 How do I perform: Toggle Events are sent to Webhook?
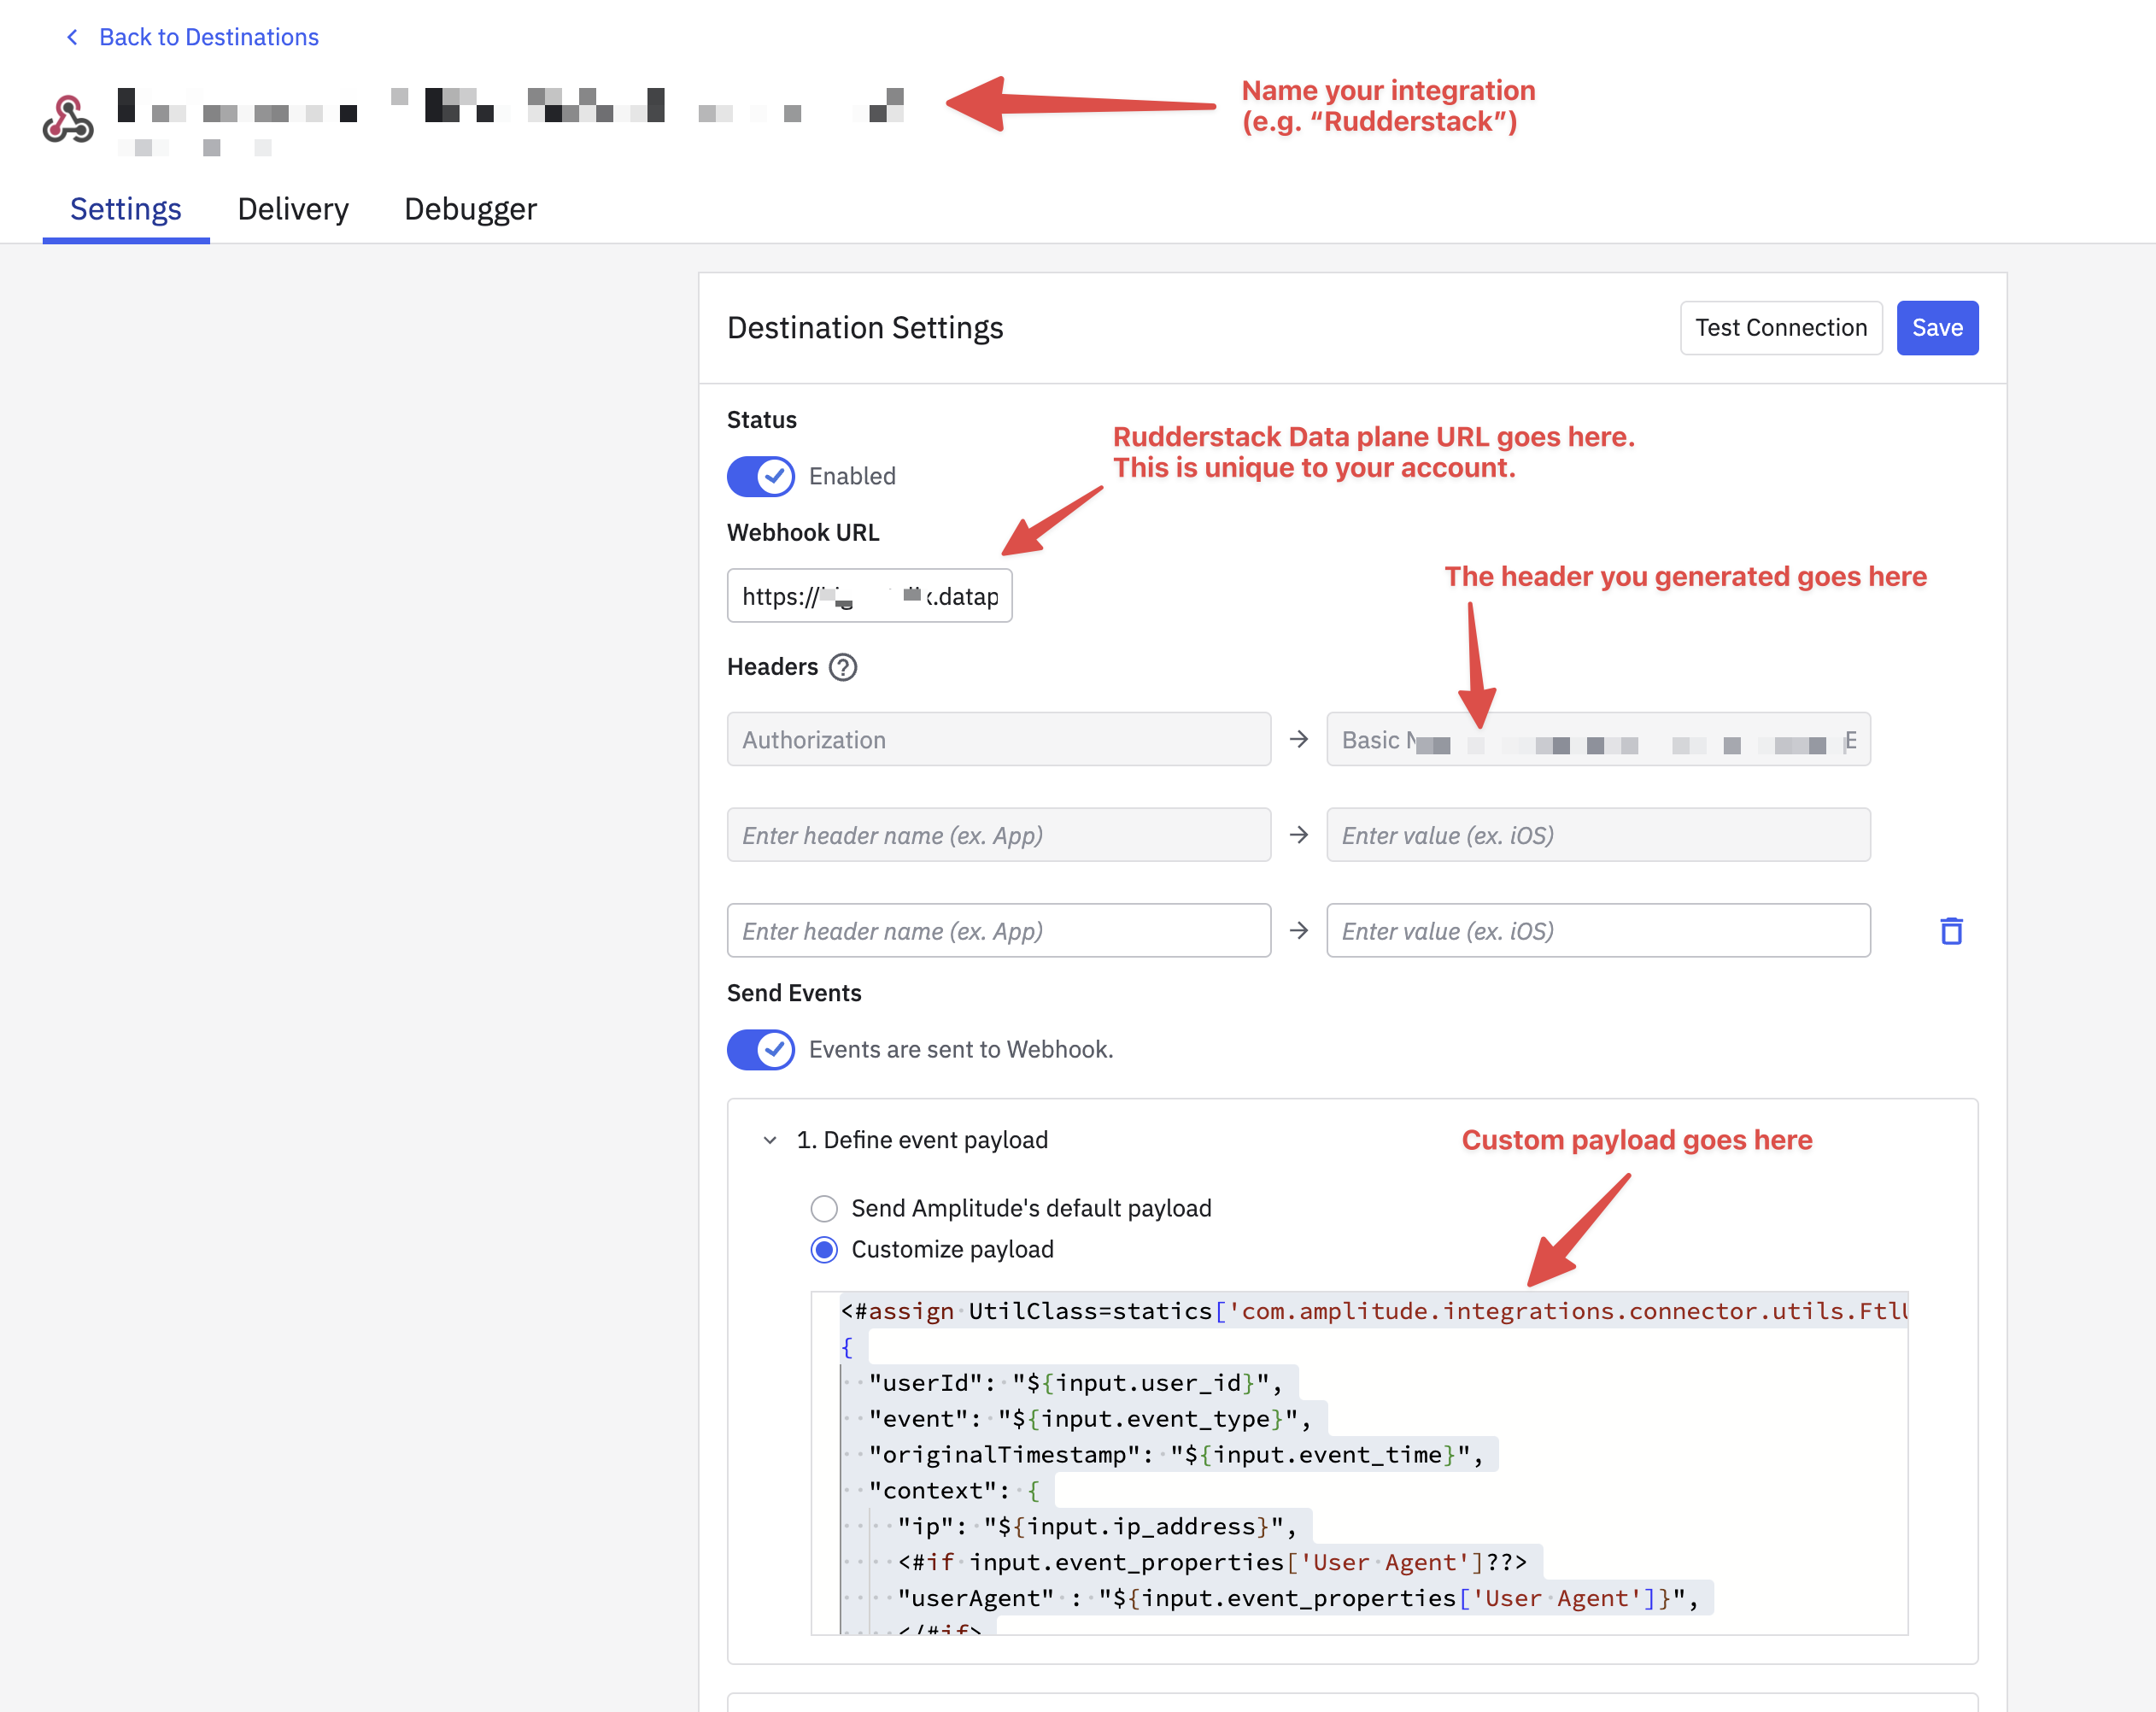pos(760,1049)
